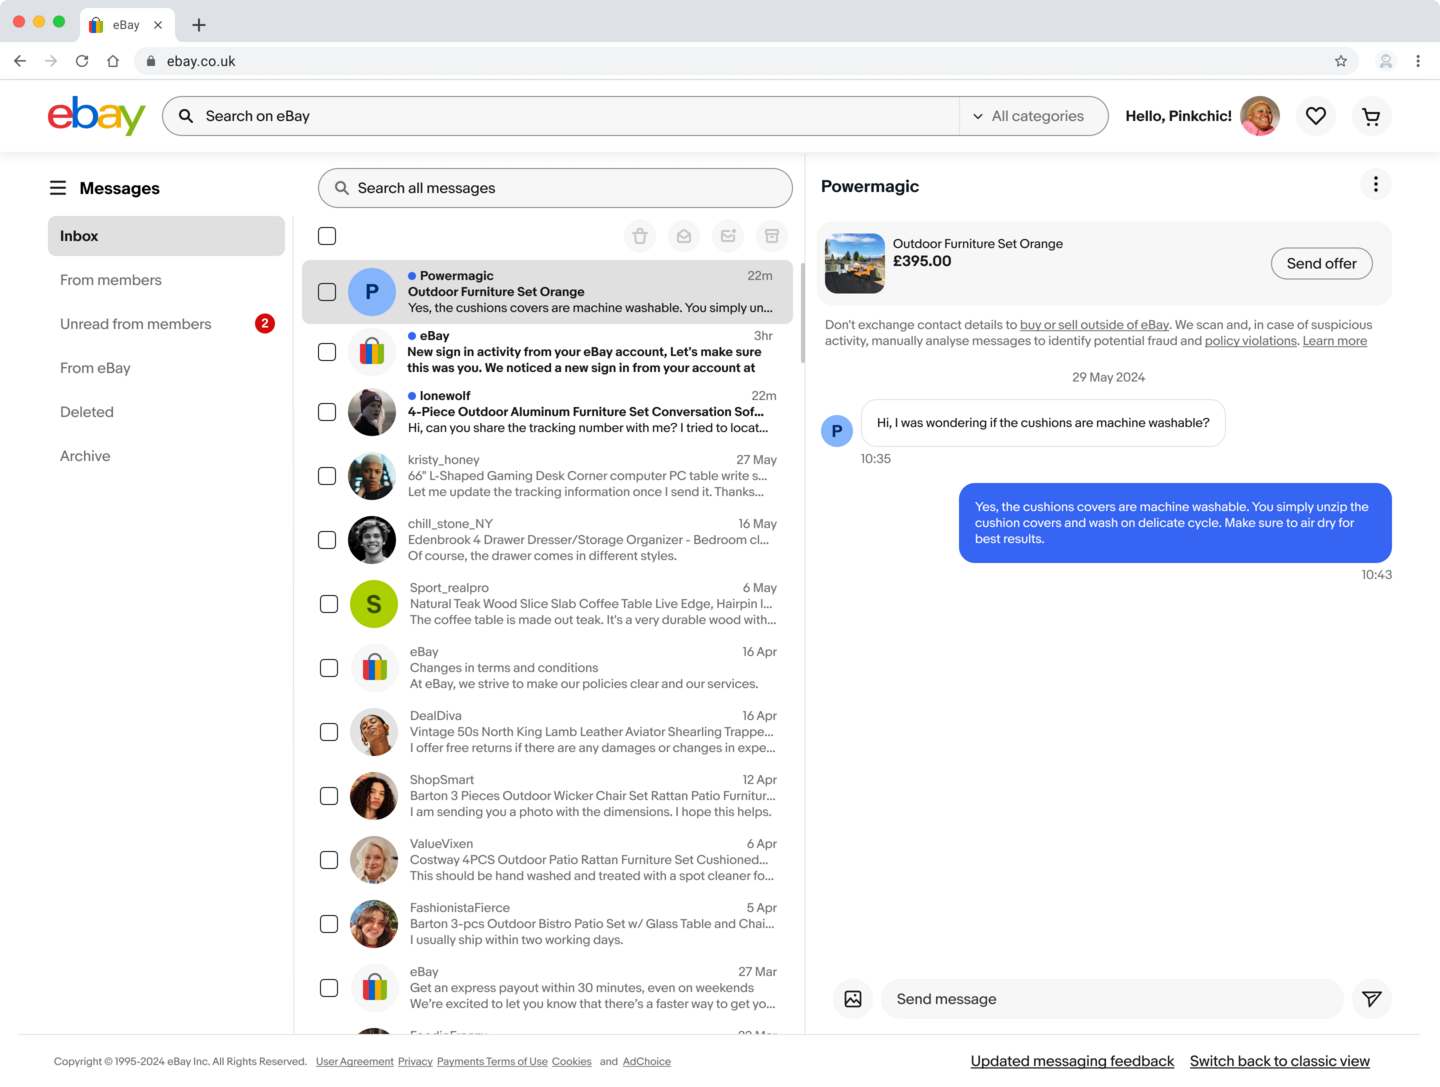Click the send message paper plane icon

tap(1372, 999)
